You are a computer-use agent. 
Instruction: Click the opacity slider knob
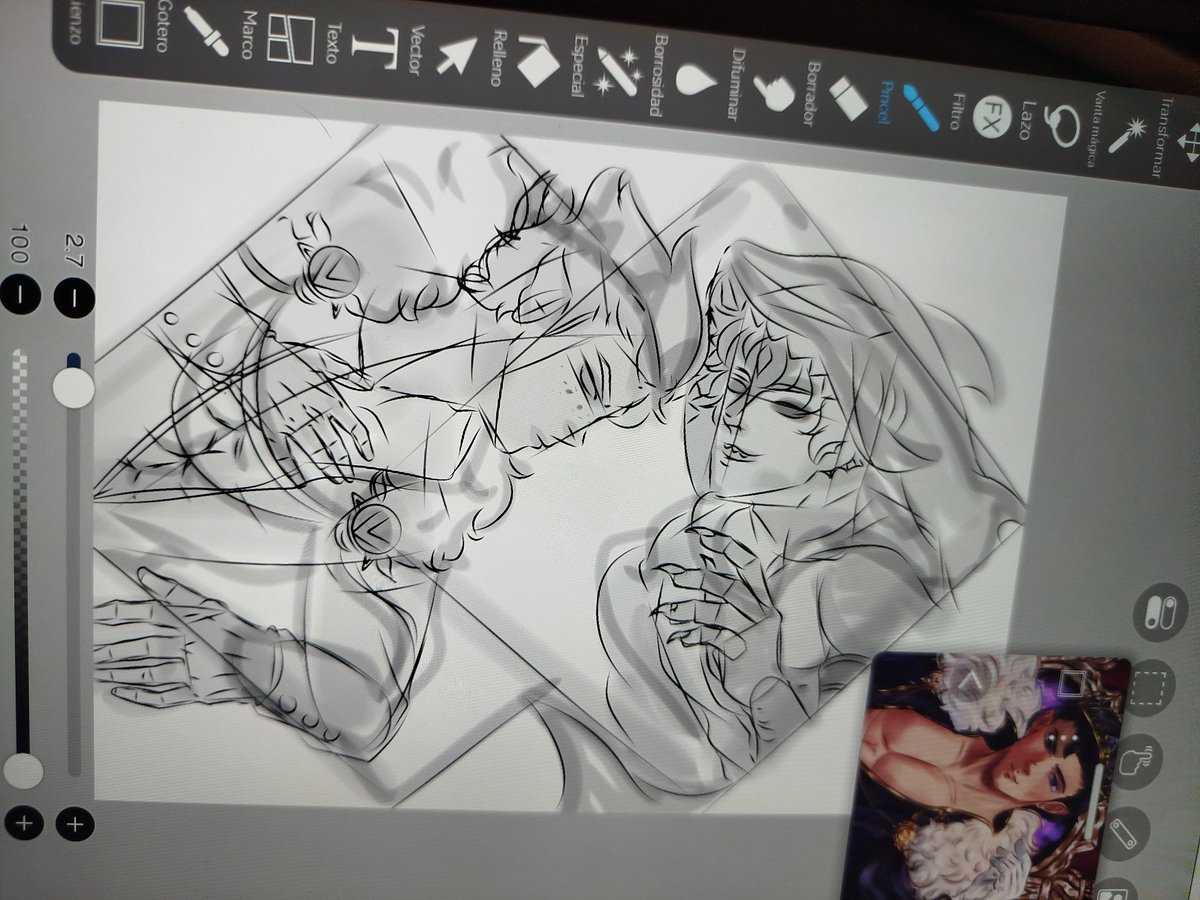(x=22, y=772)
